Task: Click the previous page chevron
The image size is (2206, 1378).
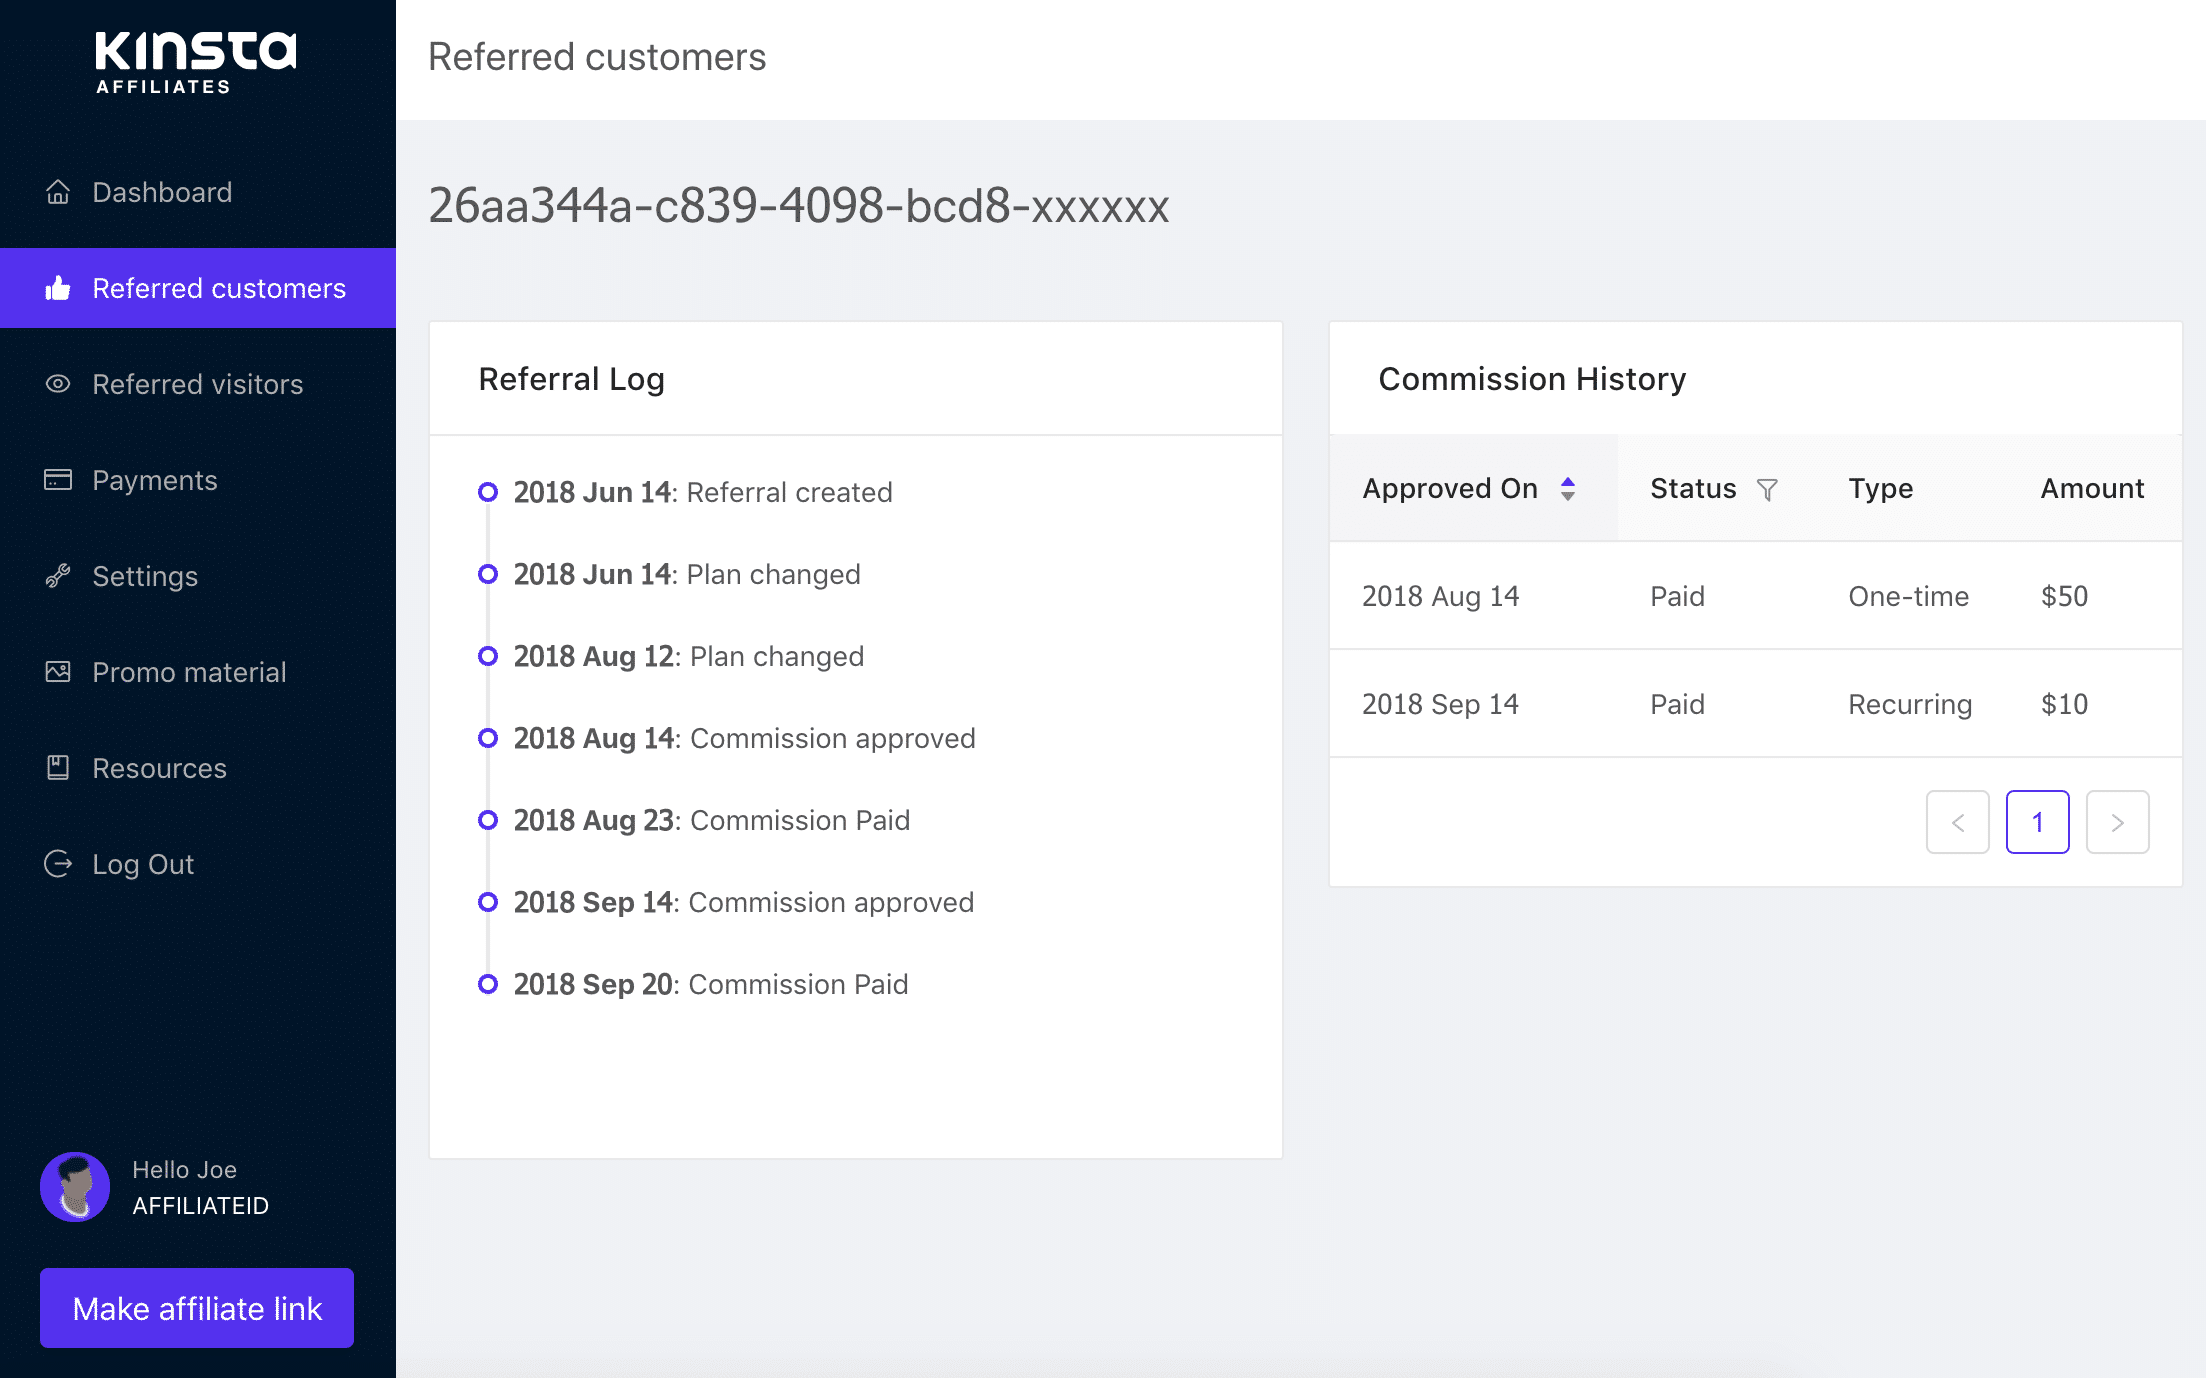Action: pos(1957,822)
